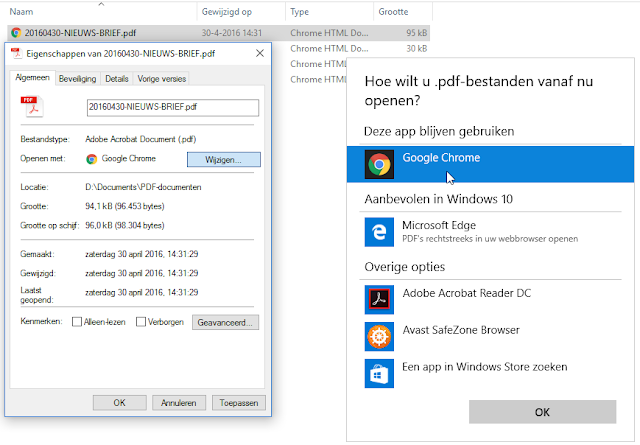Confirm app choice with OK button

pos(542,412)
